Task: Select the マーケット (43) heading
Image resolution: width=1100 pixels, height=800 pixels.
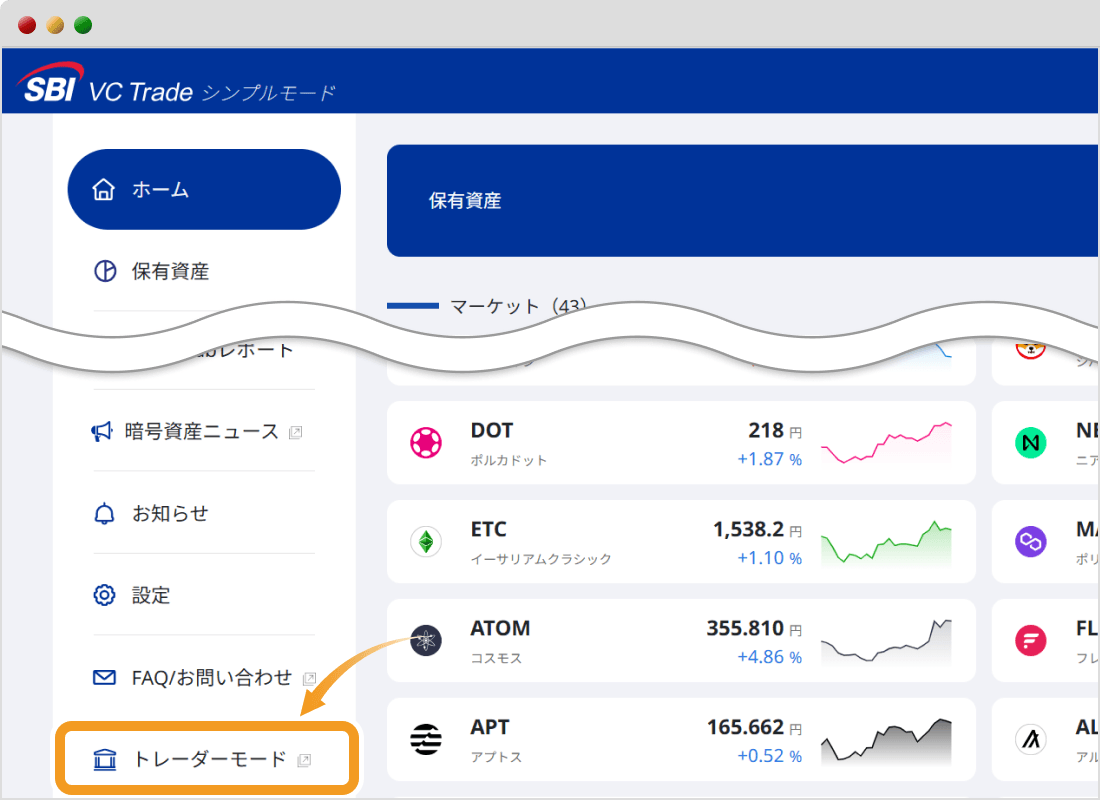Action: coord(518,306)
